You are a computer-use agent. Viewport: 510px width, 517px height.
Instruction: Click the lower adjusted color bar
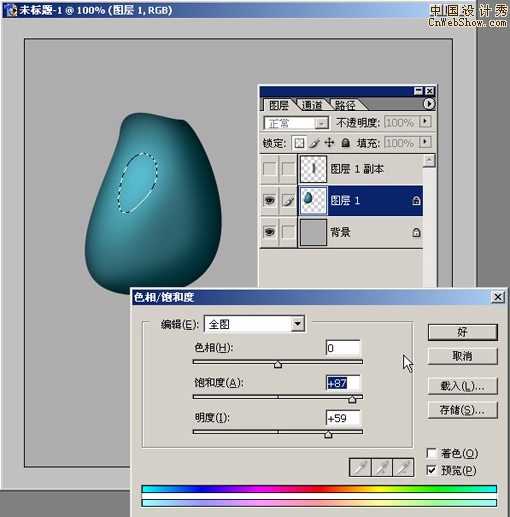[319, 503]
